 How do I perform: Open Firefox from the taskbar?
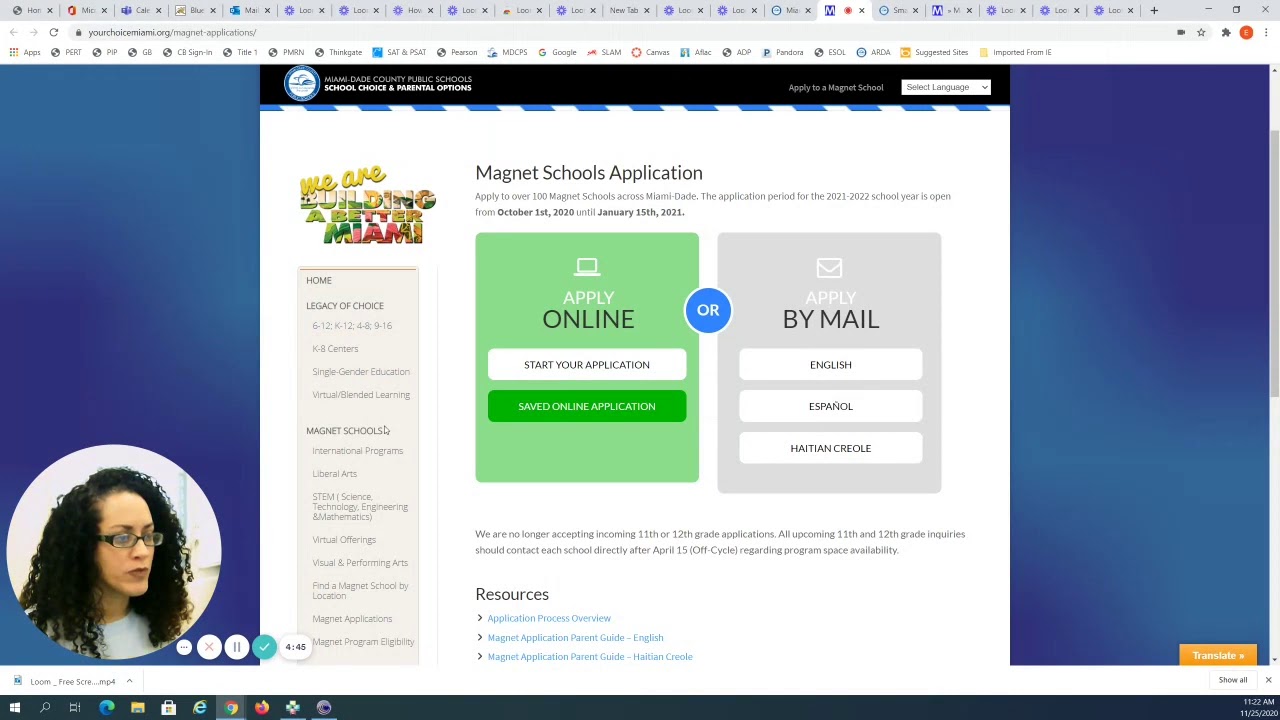262,708
